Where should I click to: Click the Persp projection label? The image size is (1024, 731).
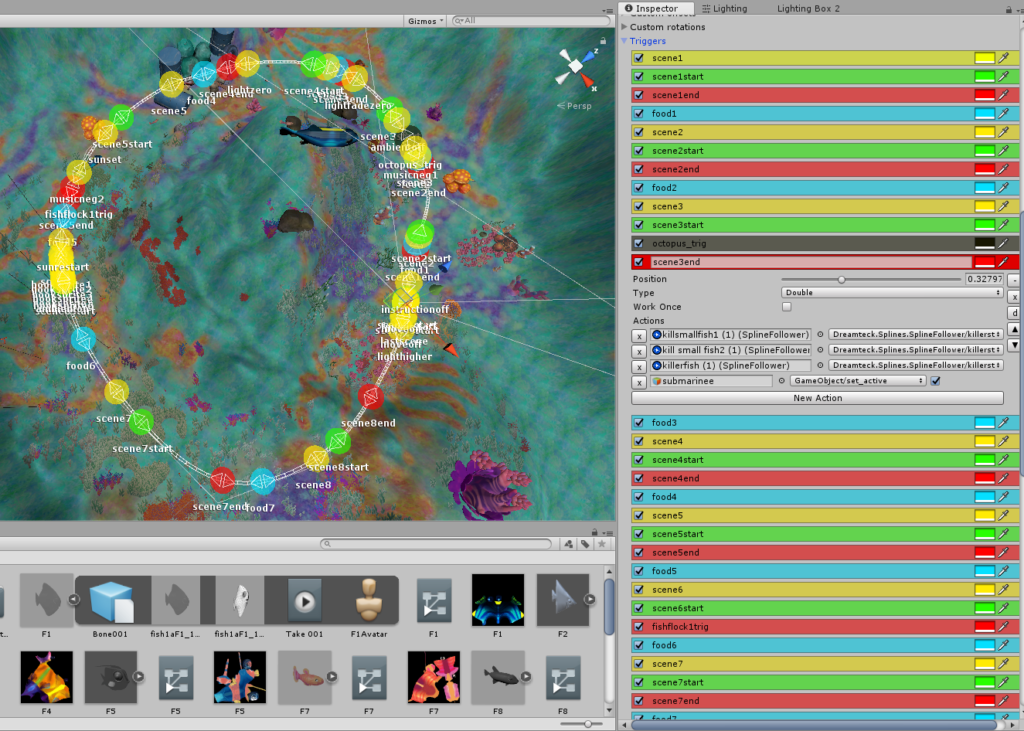(579, 106)
